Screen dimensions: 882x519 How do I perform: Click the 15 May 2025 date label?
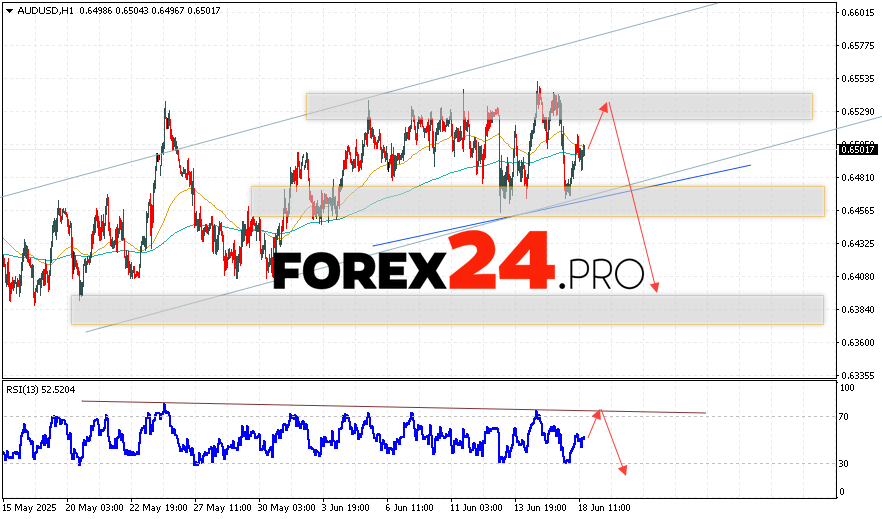tap(28, 507)
